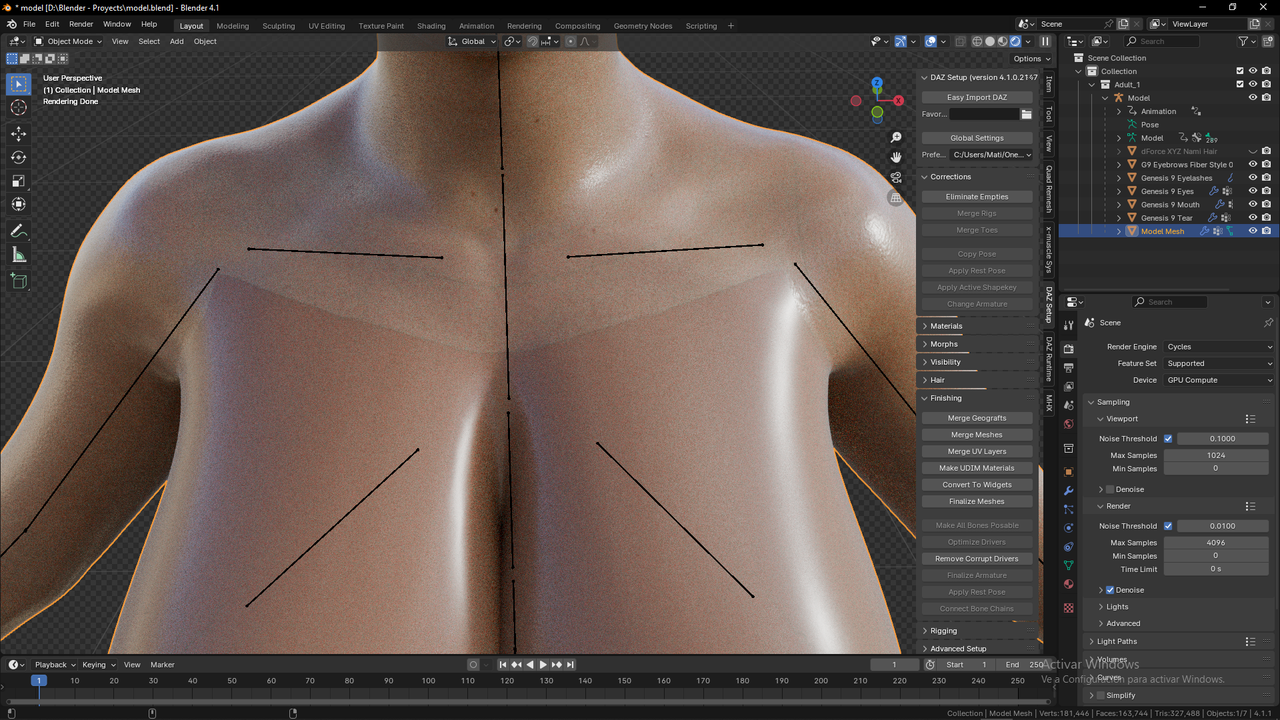Viewport: 1280px width, 720px height.
Task: Open the Object Mode dropdown
Action: [68, 41]
